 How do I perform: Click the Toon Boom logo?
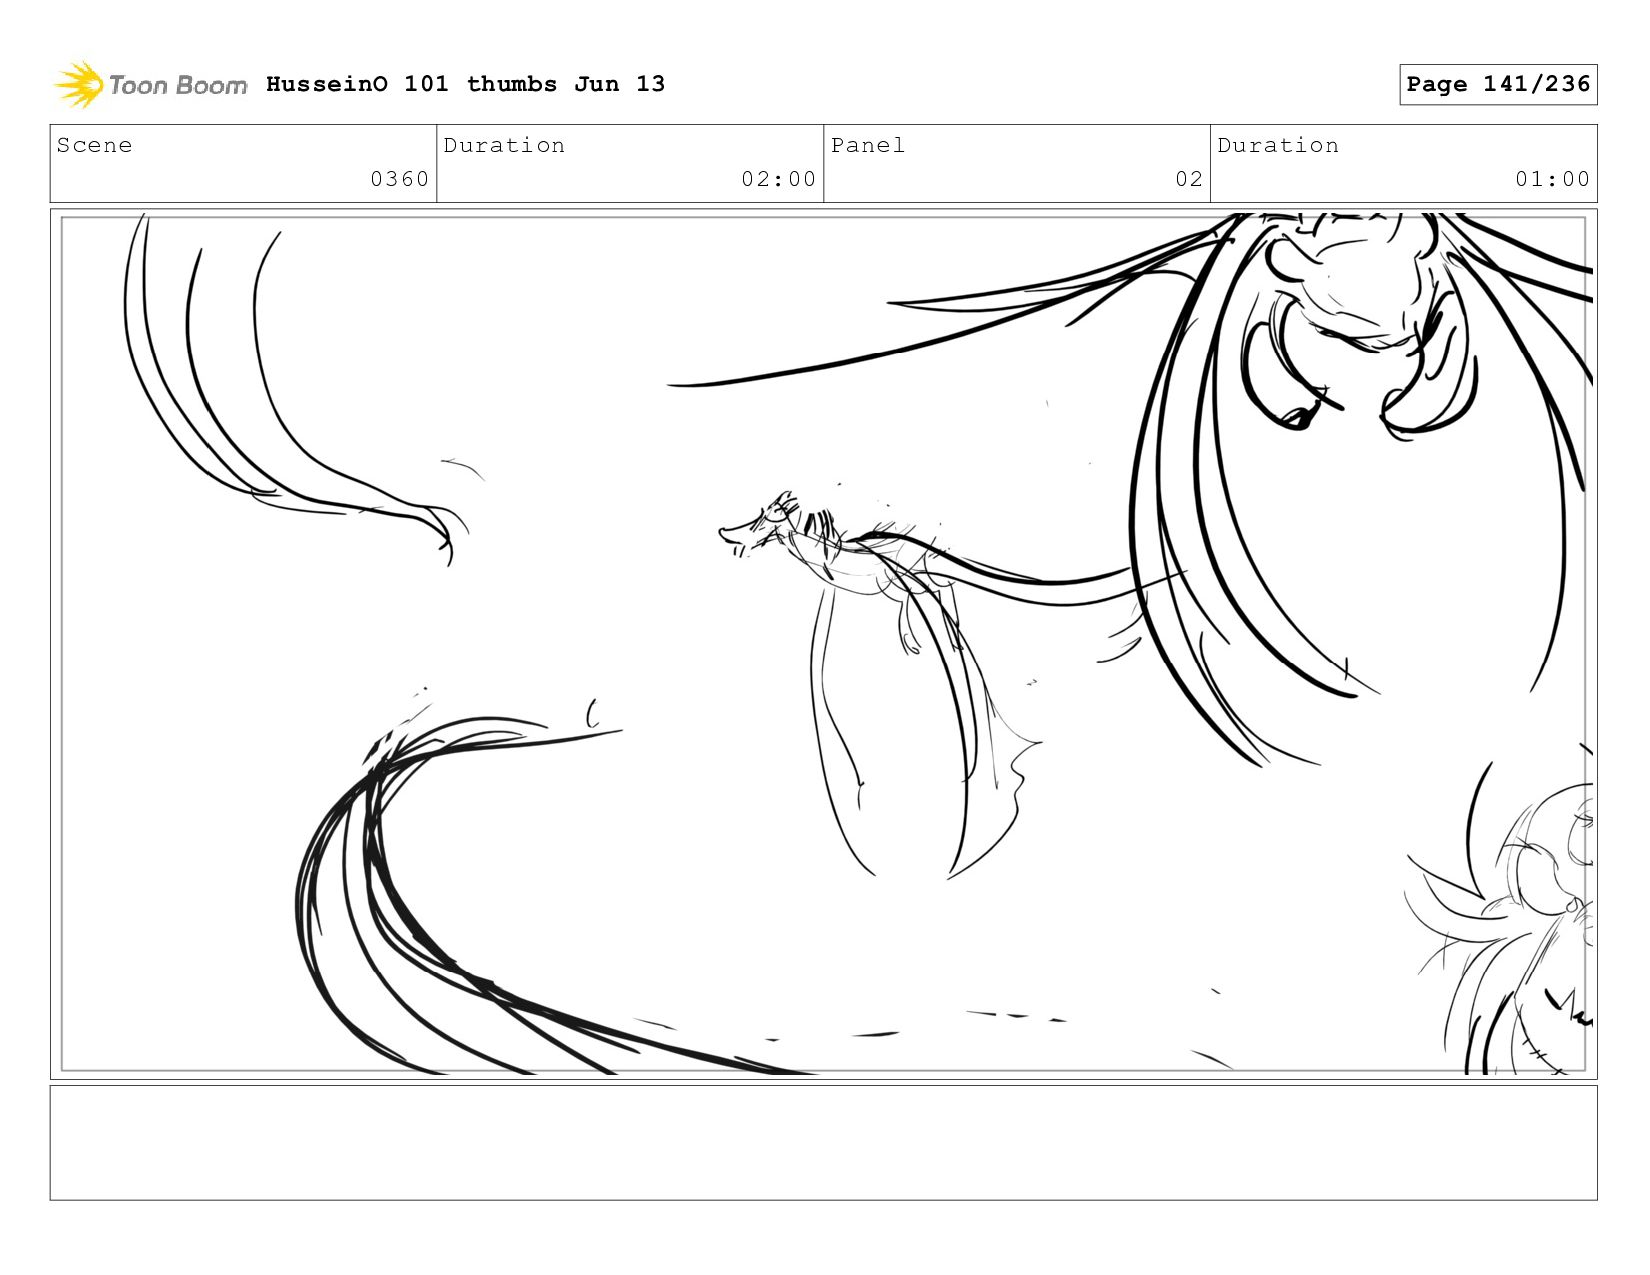(x=150, y=85)
